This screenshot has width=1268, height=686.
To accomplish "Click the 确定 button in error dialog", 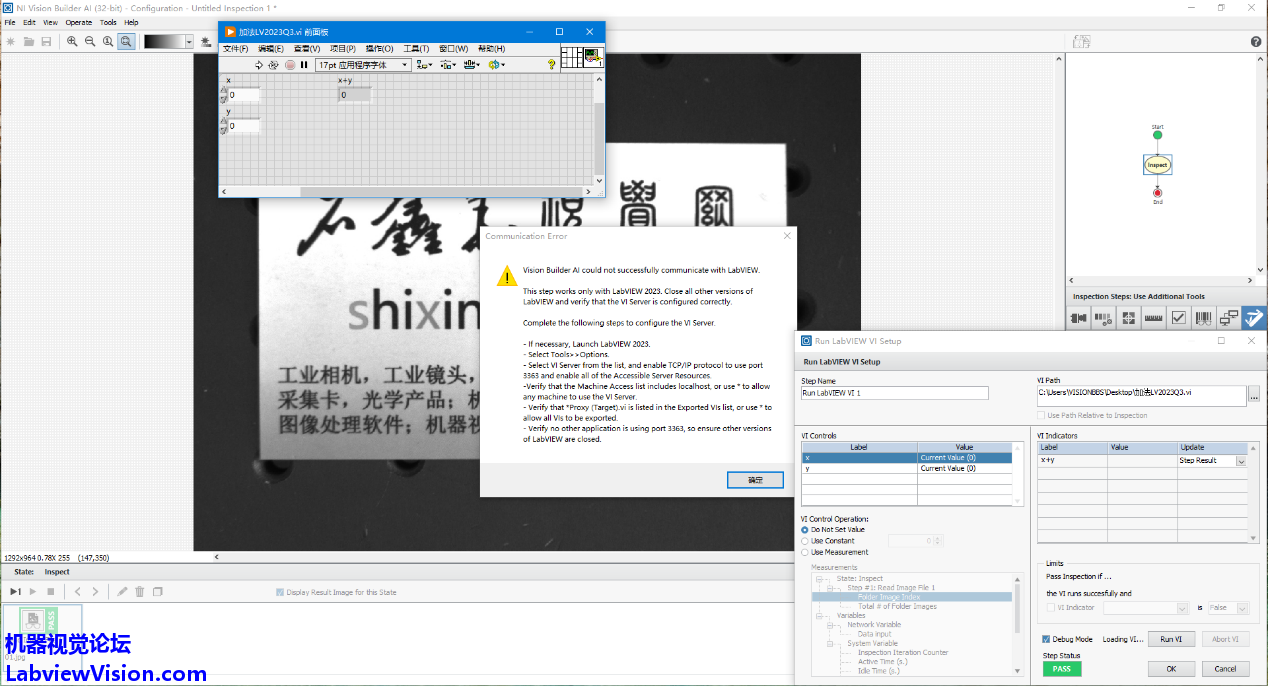I will point(755,480).
